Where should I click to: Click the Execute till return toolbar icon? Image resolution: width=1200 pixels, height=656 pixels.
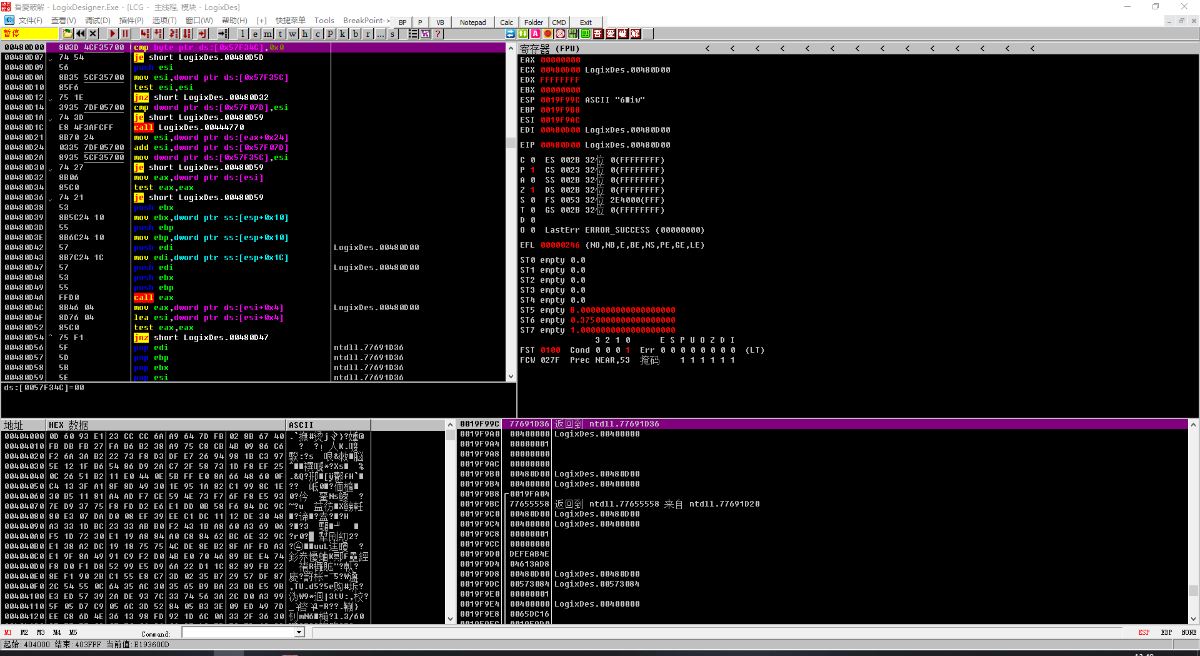coord(203,33)
